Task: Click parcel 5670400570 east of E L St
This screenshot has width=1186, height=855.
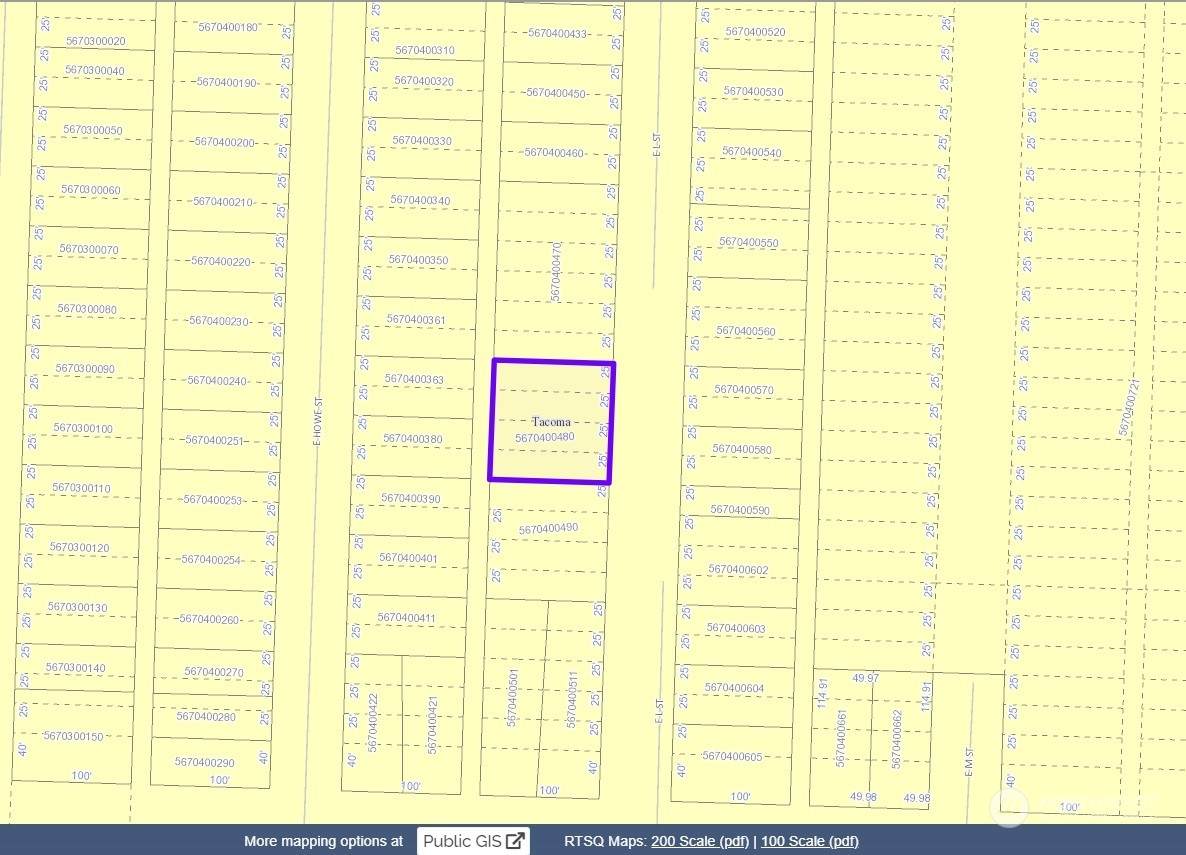Action: pyautogui.click(x=743, y=390)
